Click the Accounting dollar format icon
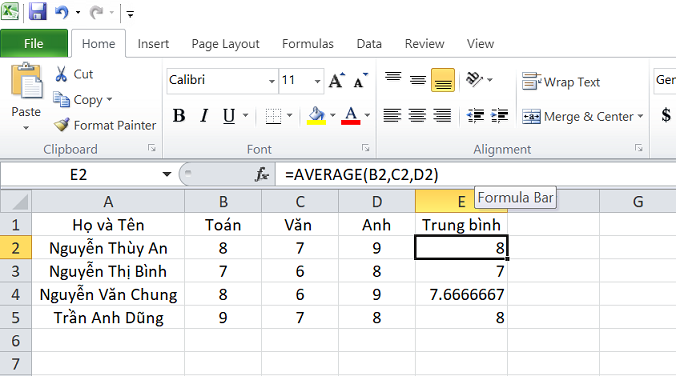This screenshot has width=676, height=376. [x=666, y=115]
